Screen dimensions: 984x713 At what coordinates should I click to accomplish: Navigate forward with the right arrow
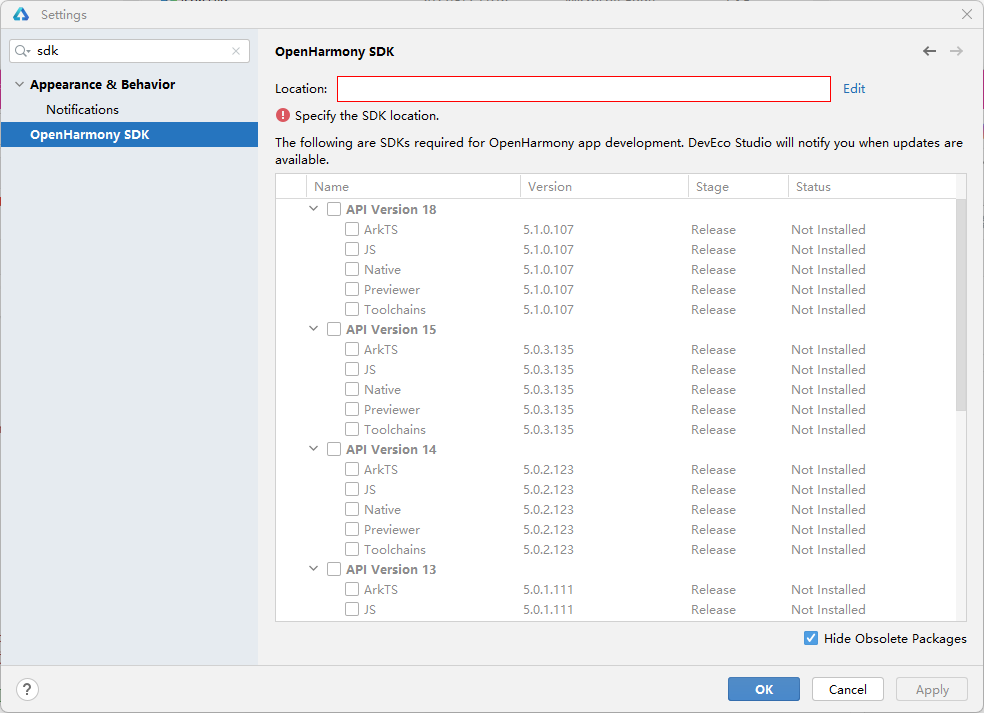coord(956,51)
